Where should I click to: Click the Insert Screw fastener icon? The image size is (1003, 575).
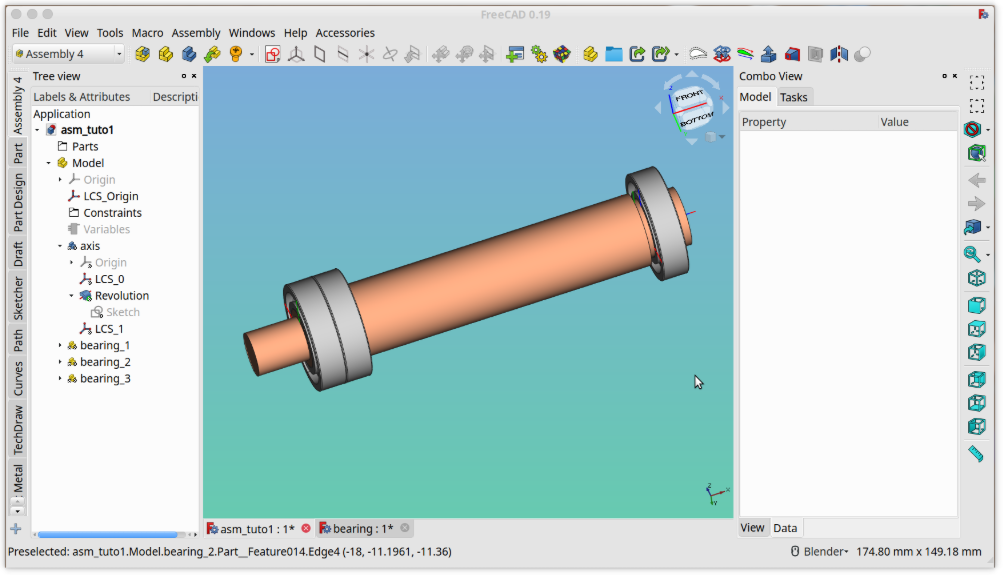236,54
